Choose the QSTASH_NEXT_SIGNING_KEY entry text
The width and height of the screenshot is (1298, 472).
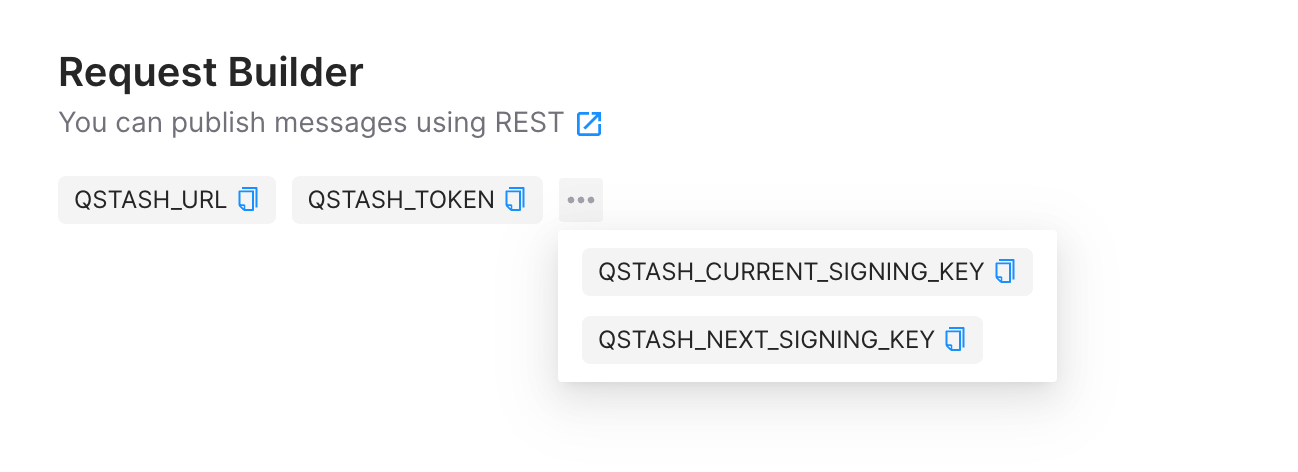(766, 340)
